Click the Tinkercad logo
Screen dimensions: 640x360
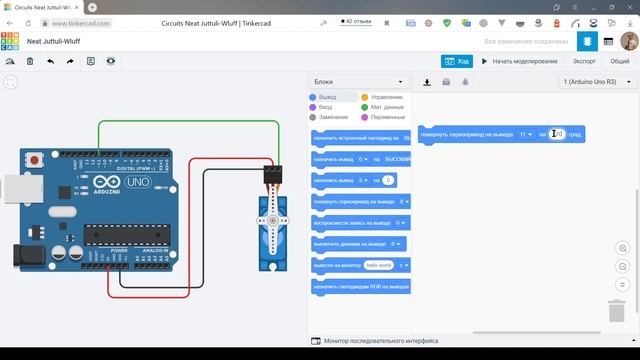point(10,41)
